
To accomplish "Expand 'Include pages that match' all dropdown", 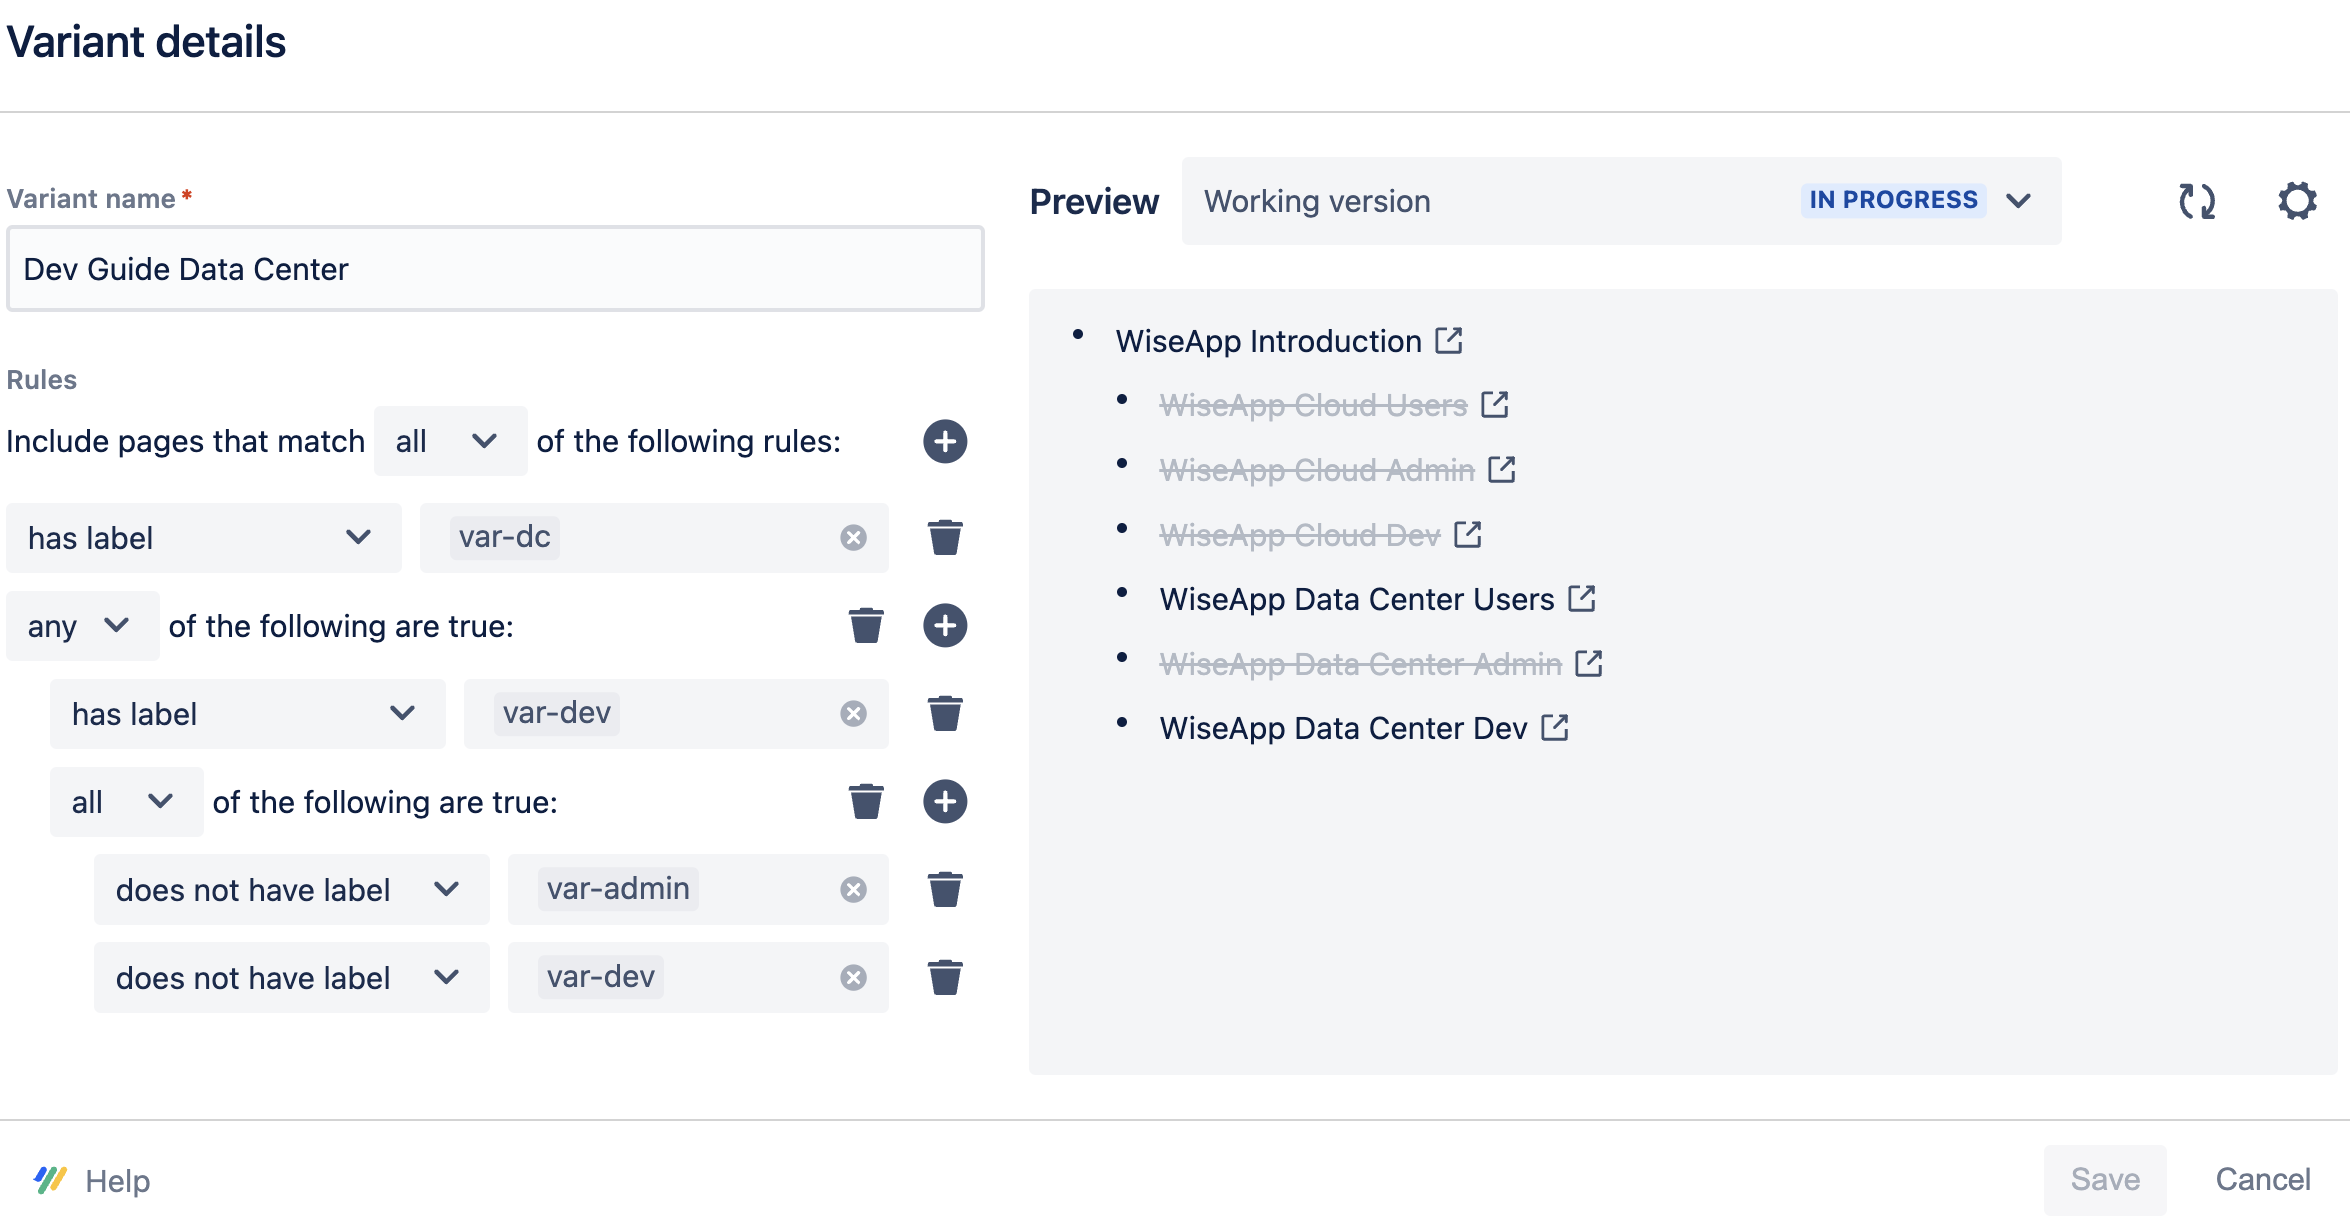I will pyautogui.click(x=450, y=441).
